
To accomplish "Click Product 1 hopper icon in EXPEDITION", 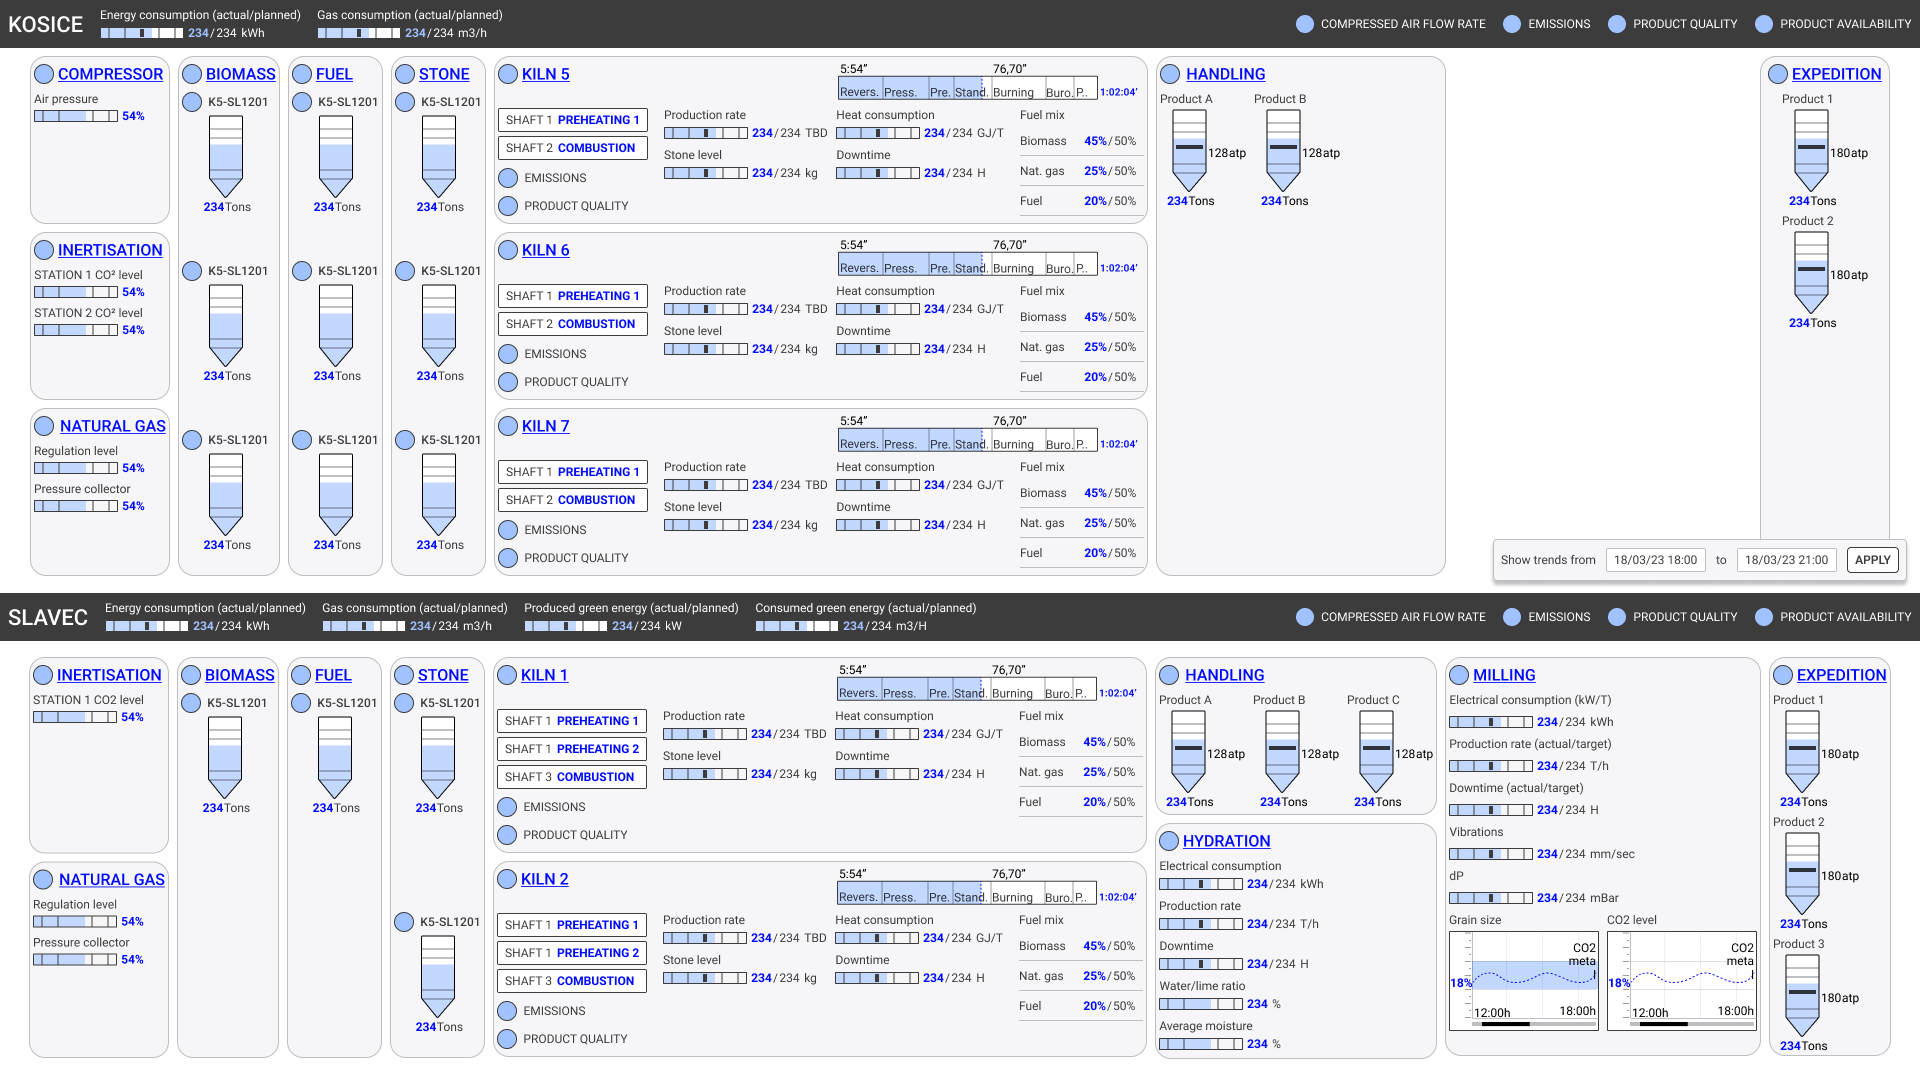I will tap(1810, 150).
